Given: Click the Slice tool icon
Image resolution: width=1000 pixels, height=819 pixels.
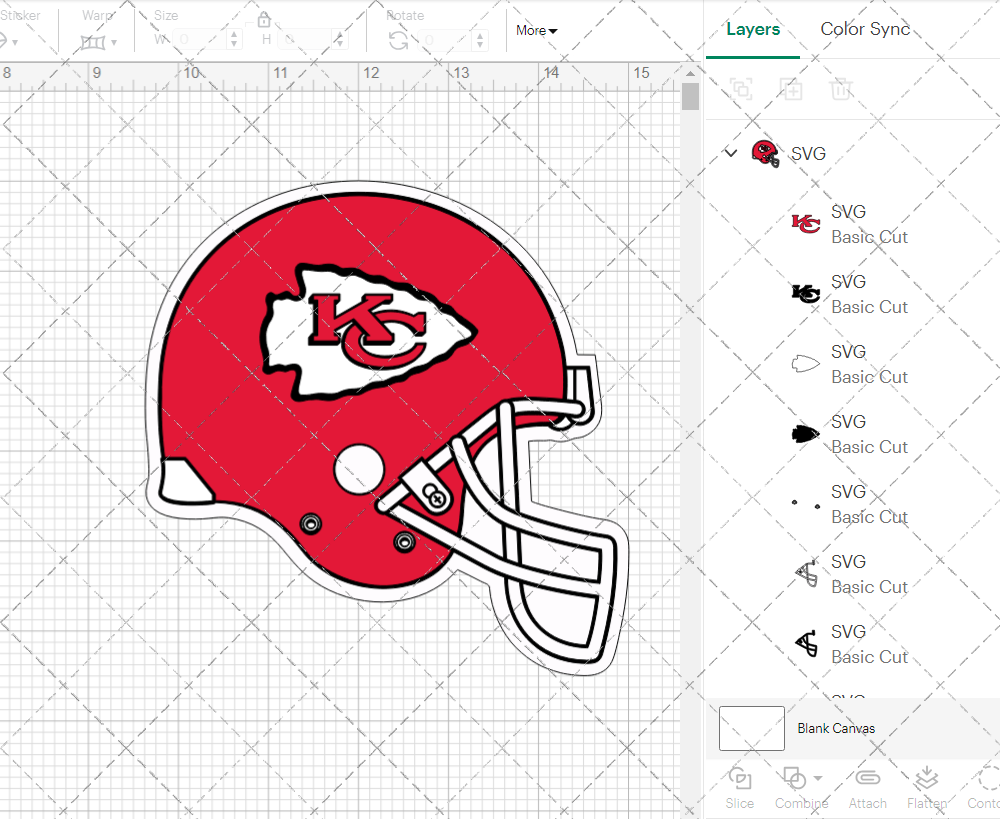Looking at the screenshot, I should 740,779.
